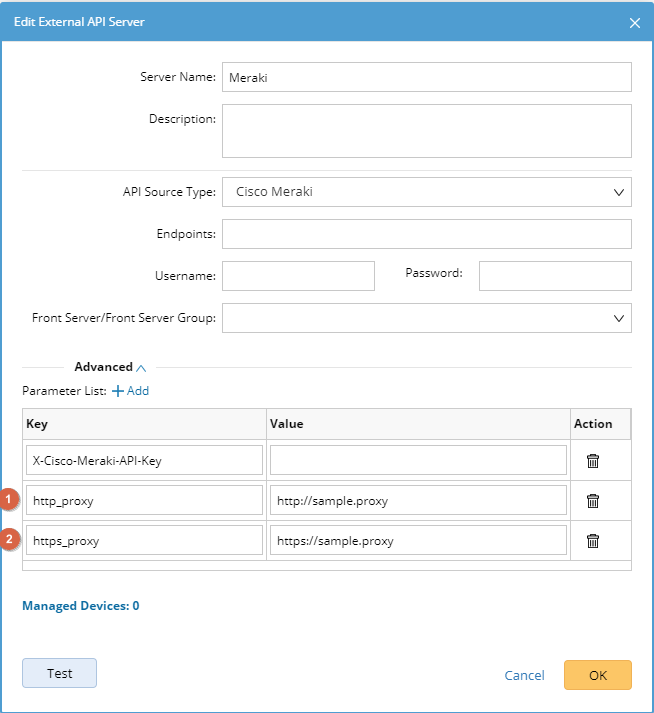This screenshot has width=654, height=713.
Task: Click into the Description text area
Action: pyautogui.click(x=427, y=131)
